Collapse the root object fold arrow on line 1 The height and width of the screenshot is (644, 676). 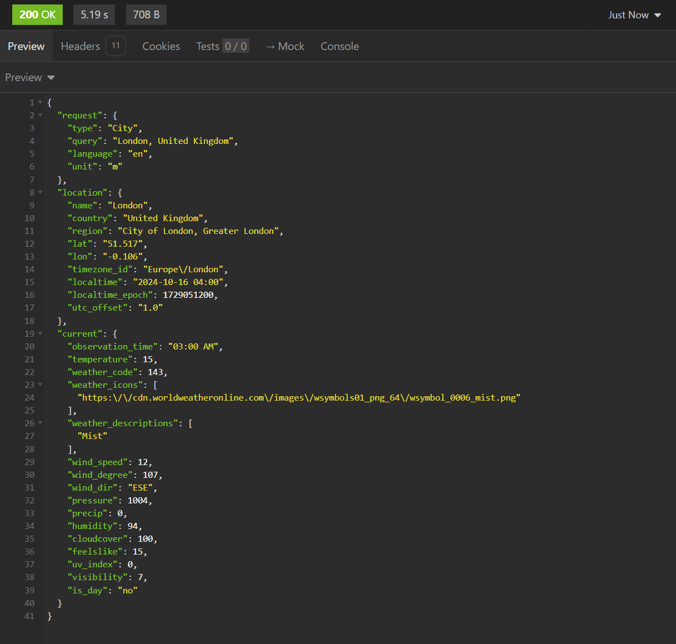[40, 103]
